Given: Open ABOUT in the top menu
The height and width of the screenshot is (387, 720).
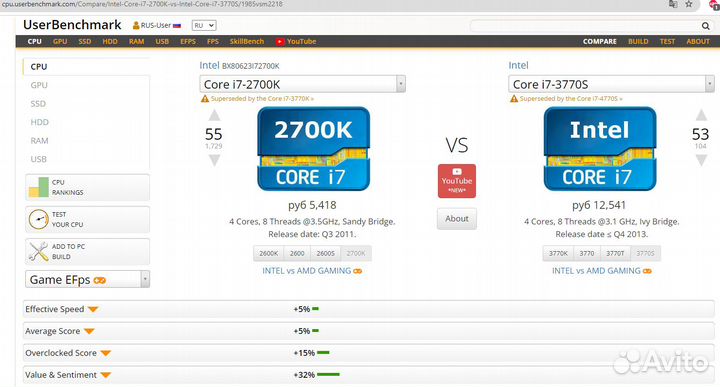Looking at the screenshot, I should pos(698,41).
